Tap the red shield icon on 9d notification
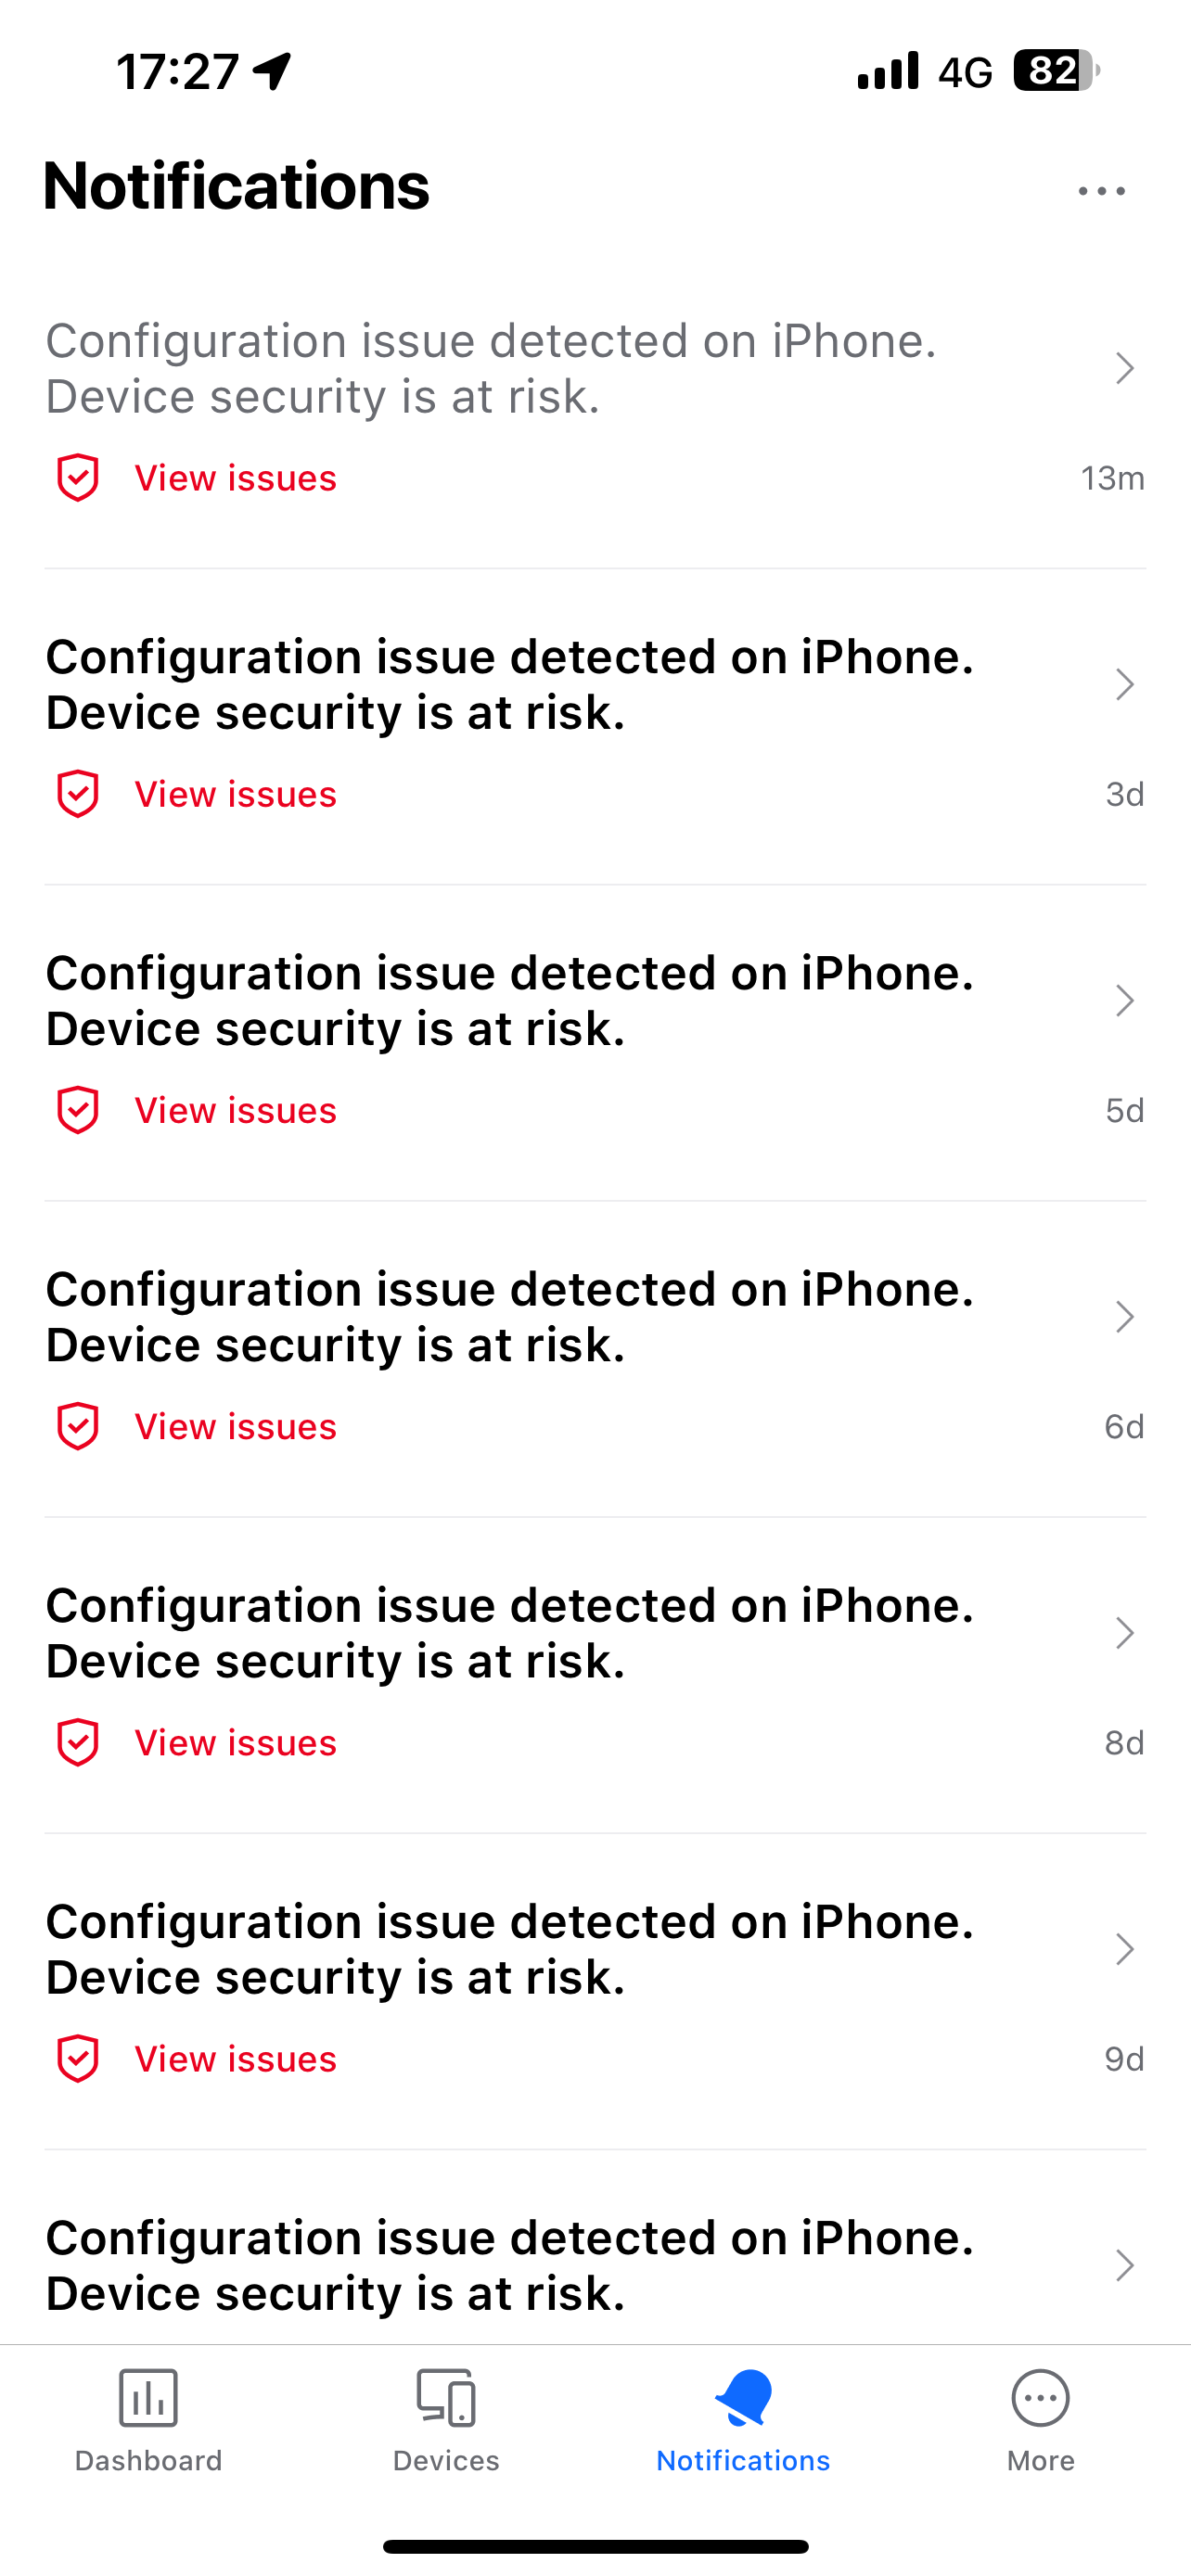Screen dimensions: 1191x2576 (78, 2058)
